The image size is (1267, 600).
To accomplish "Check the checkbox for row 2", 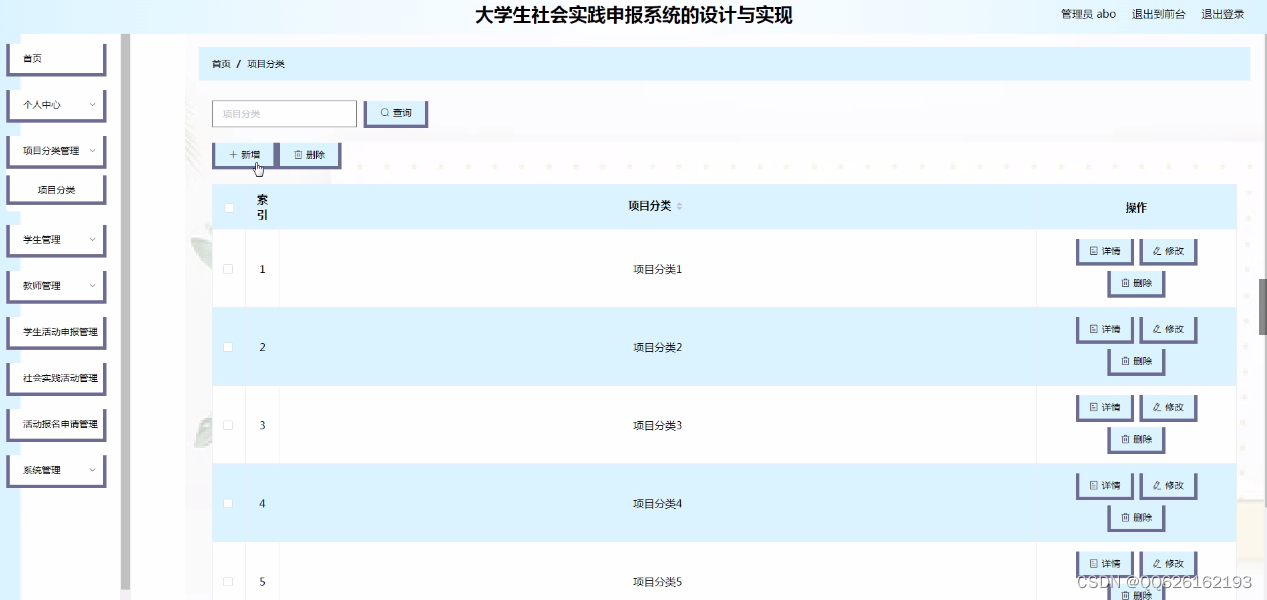I will pos(229,347).
